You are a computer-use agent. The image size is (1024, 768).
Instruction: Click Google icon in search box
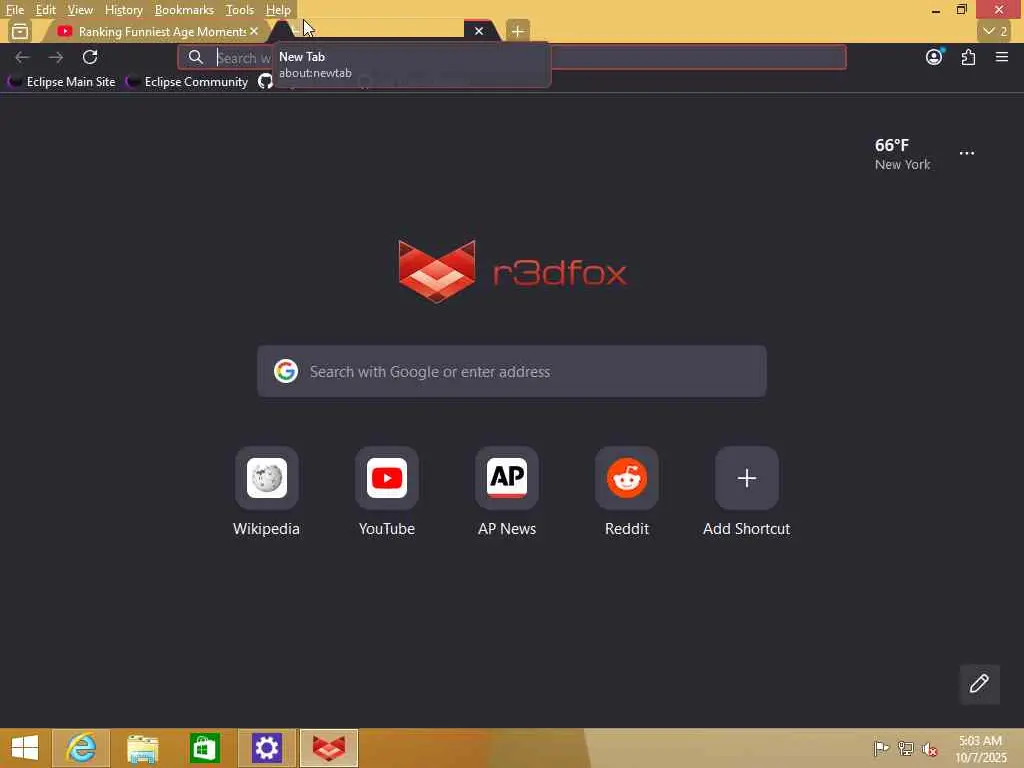coord(285,371)
